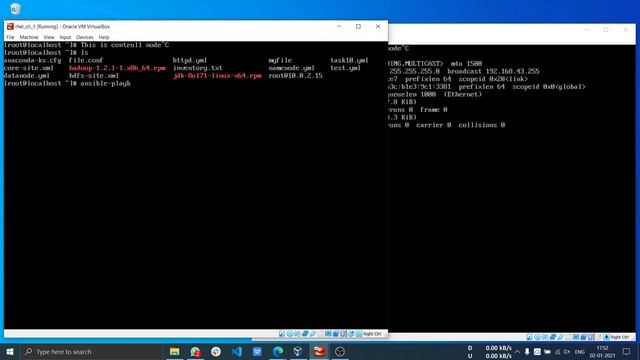The image size is (640, 360).
Task: Open VirtualBox Manager cube icon in taskbar
Action: [298, 351]
